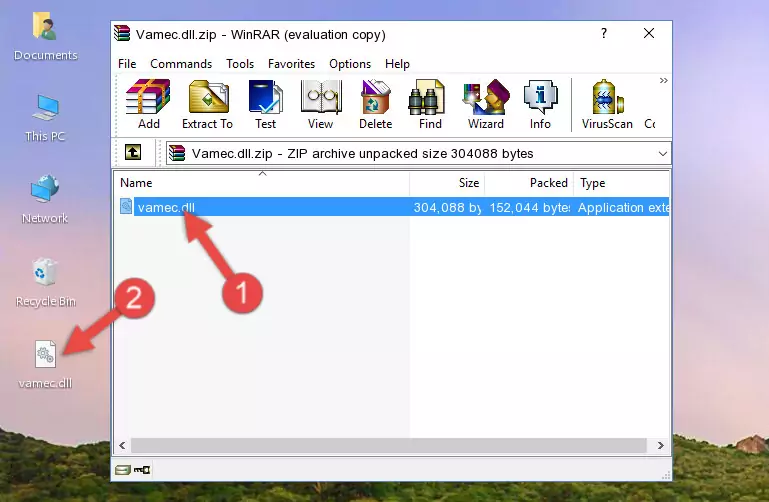The height and width of the screenshot is (502, 769).
Task: Start VirusScan on the archive
Action: [607, 104]
